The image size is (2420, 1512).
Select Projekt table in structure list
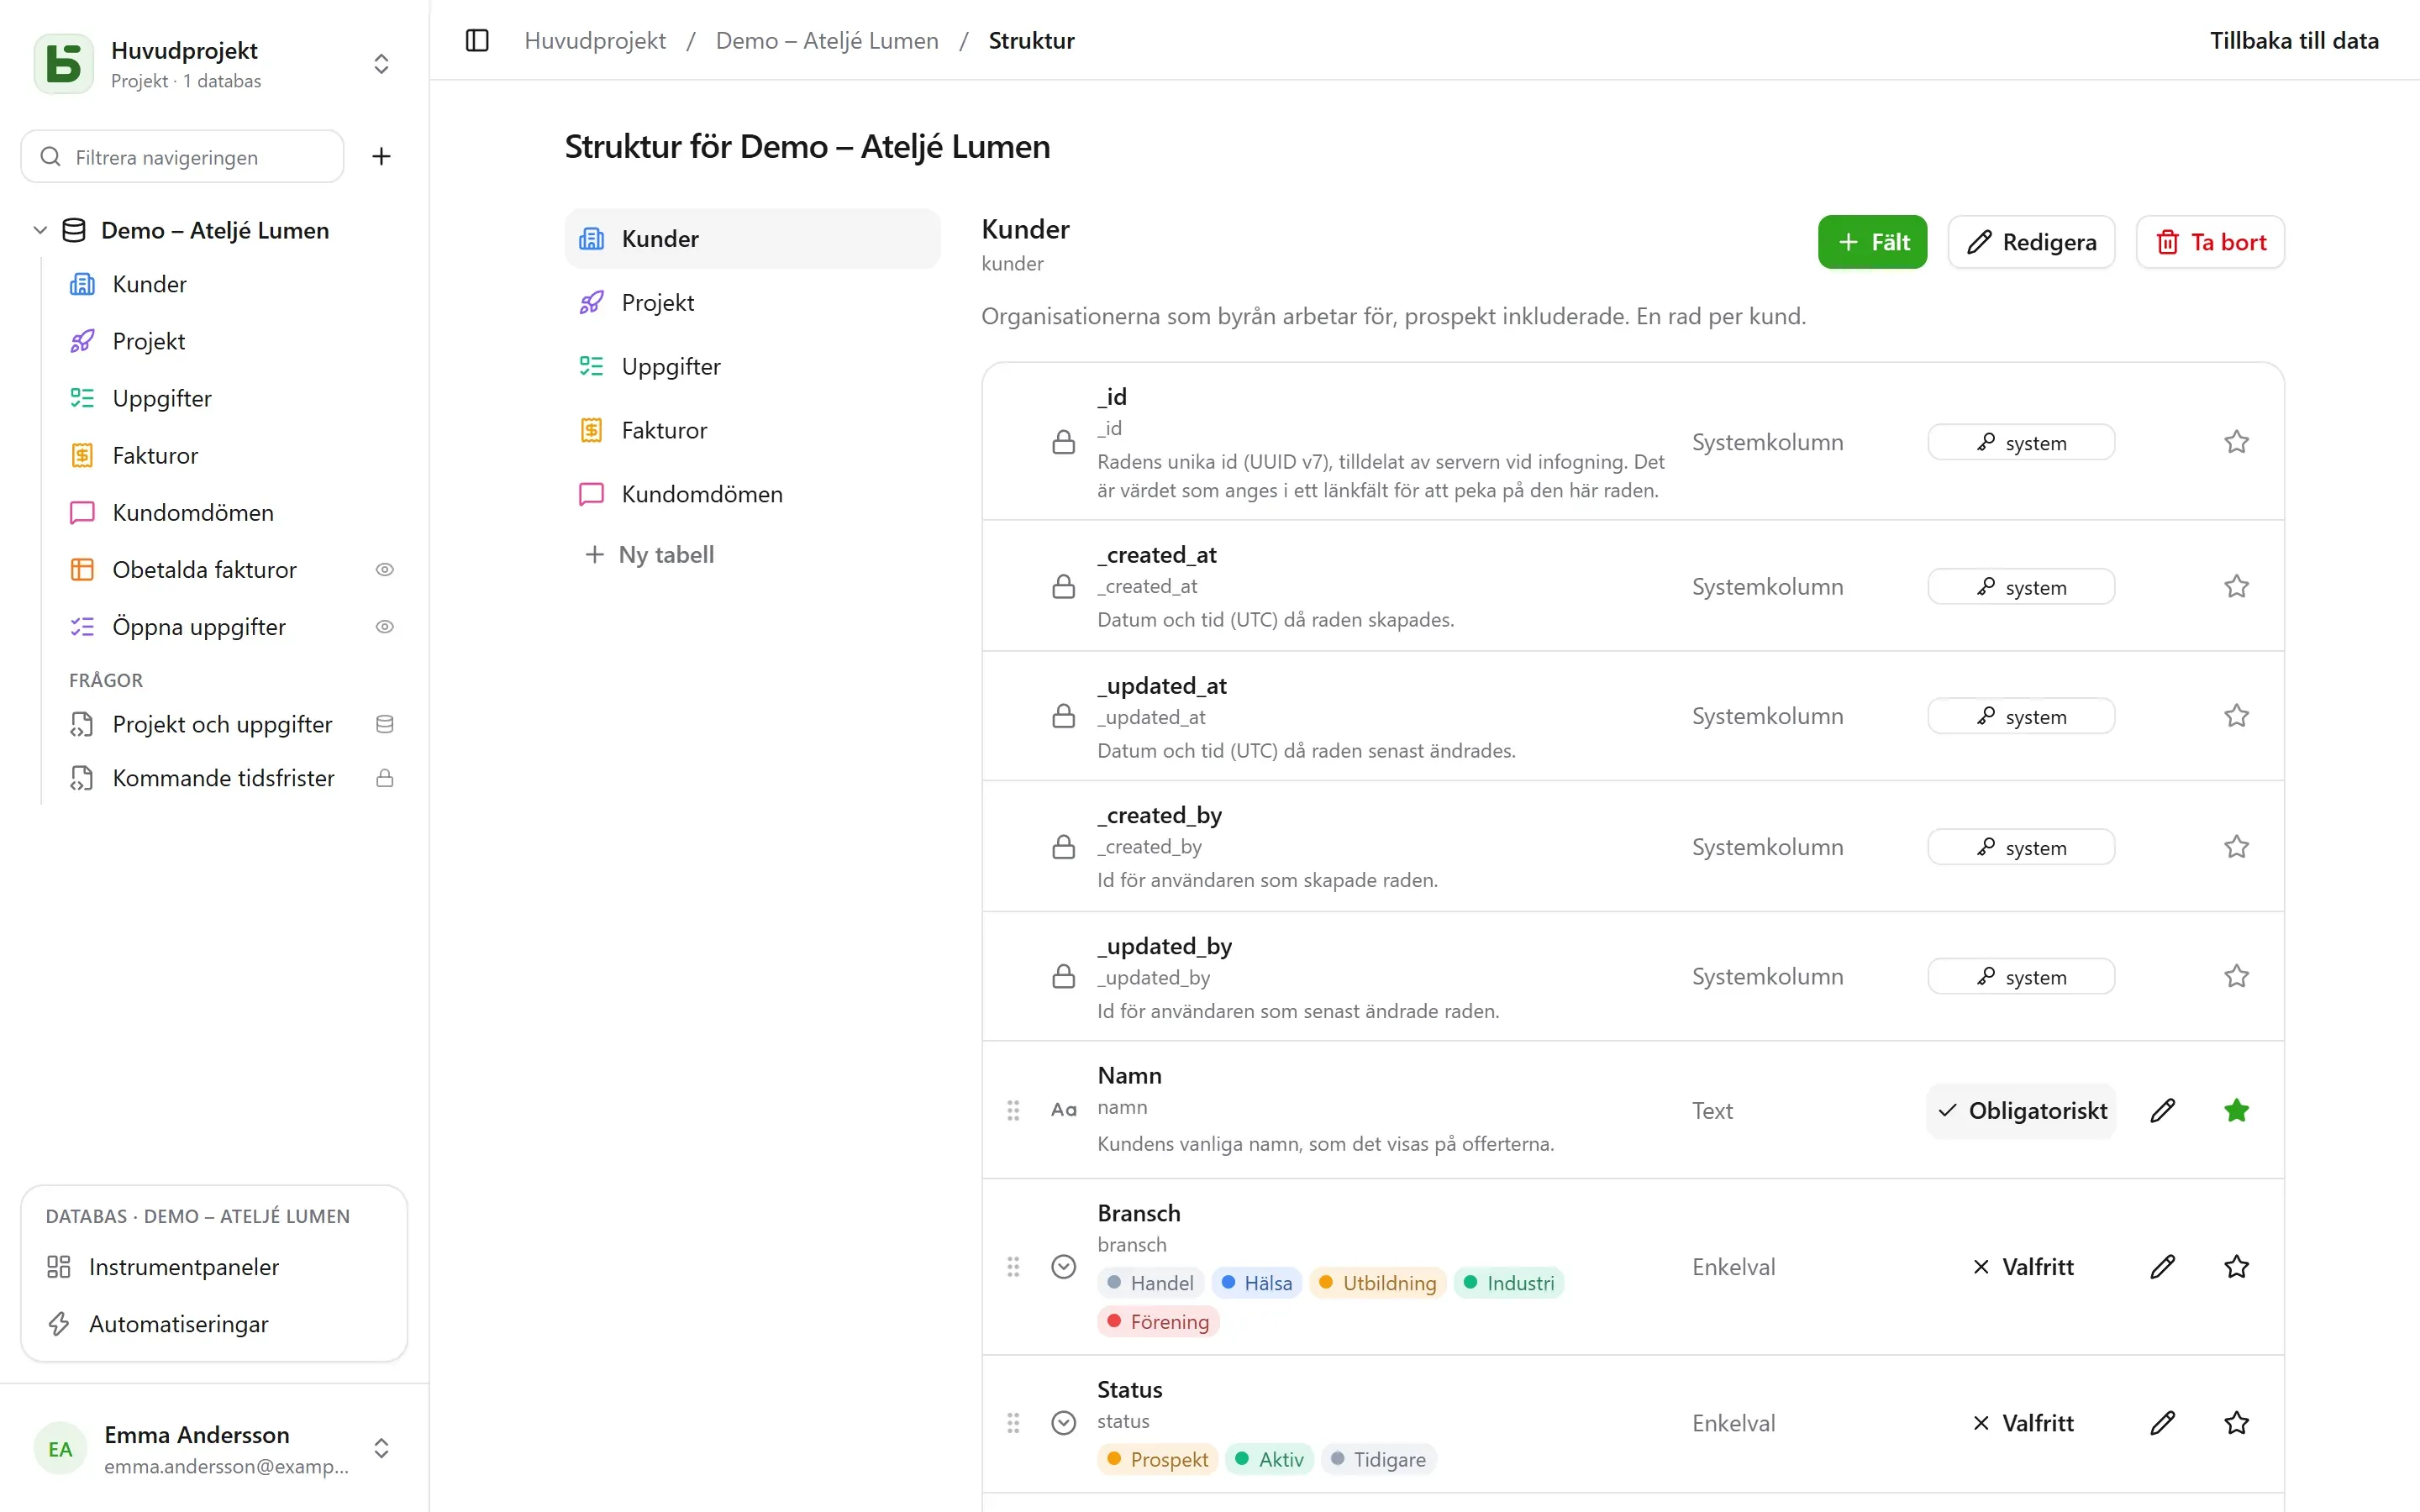[x=752, y=302]
